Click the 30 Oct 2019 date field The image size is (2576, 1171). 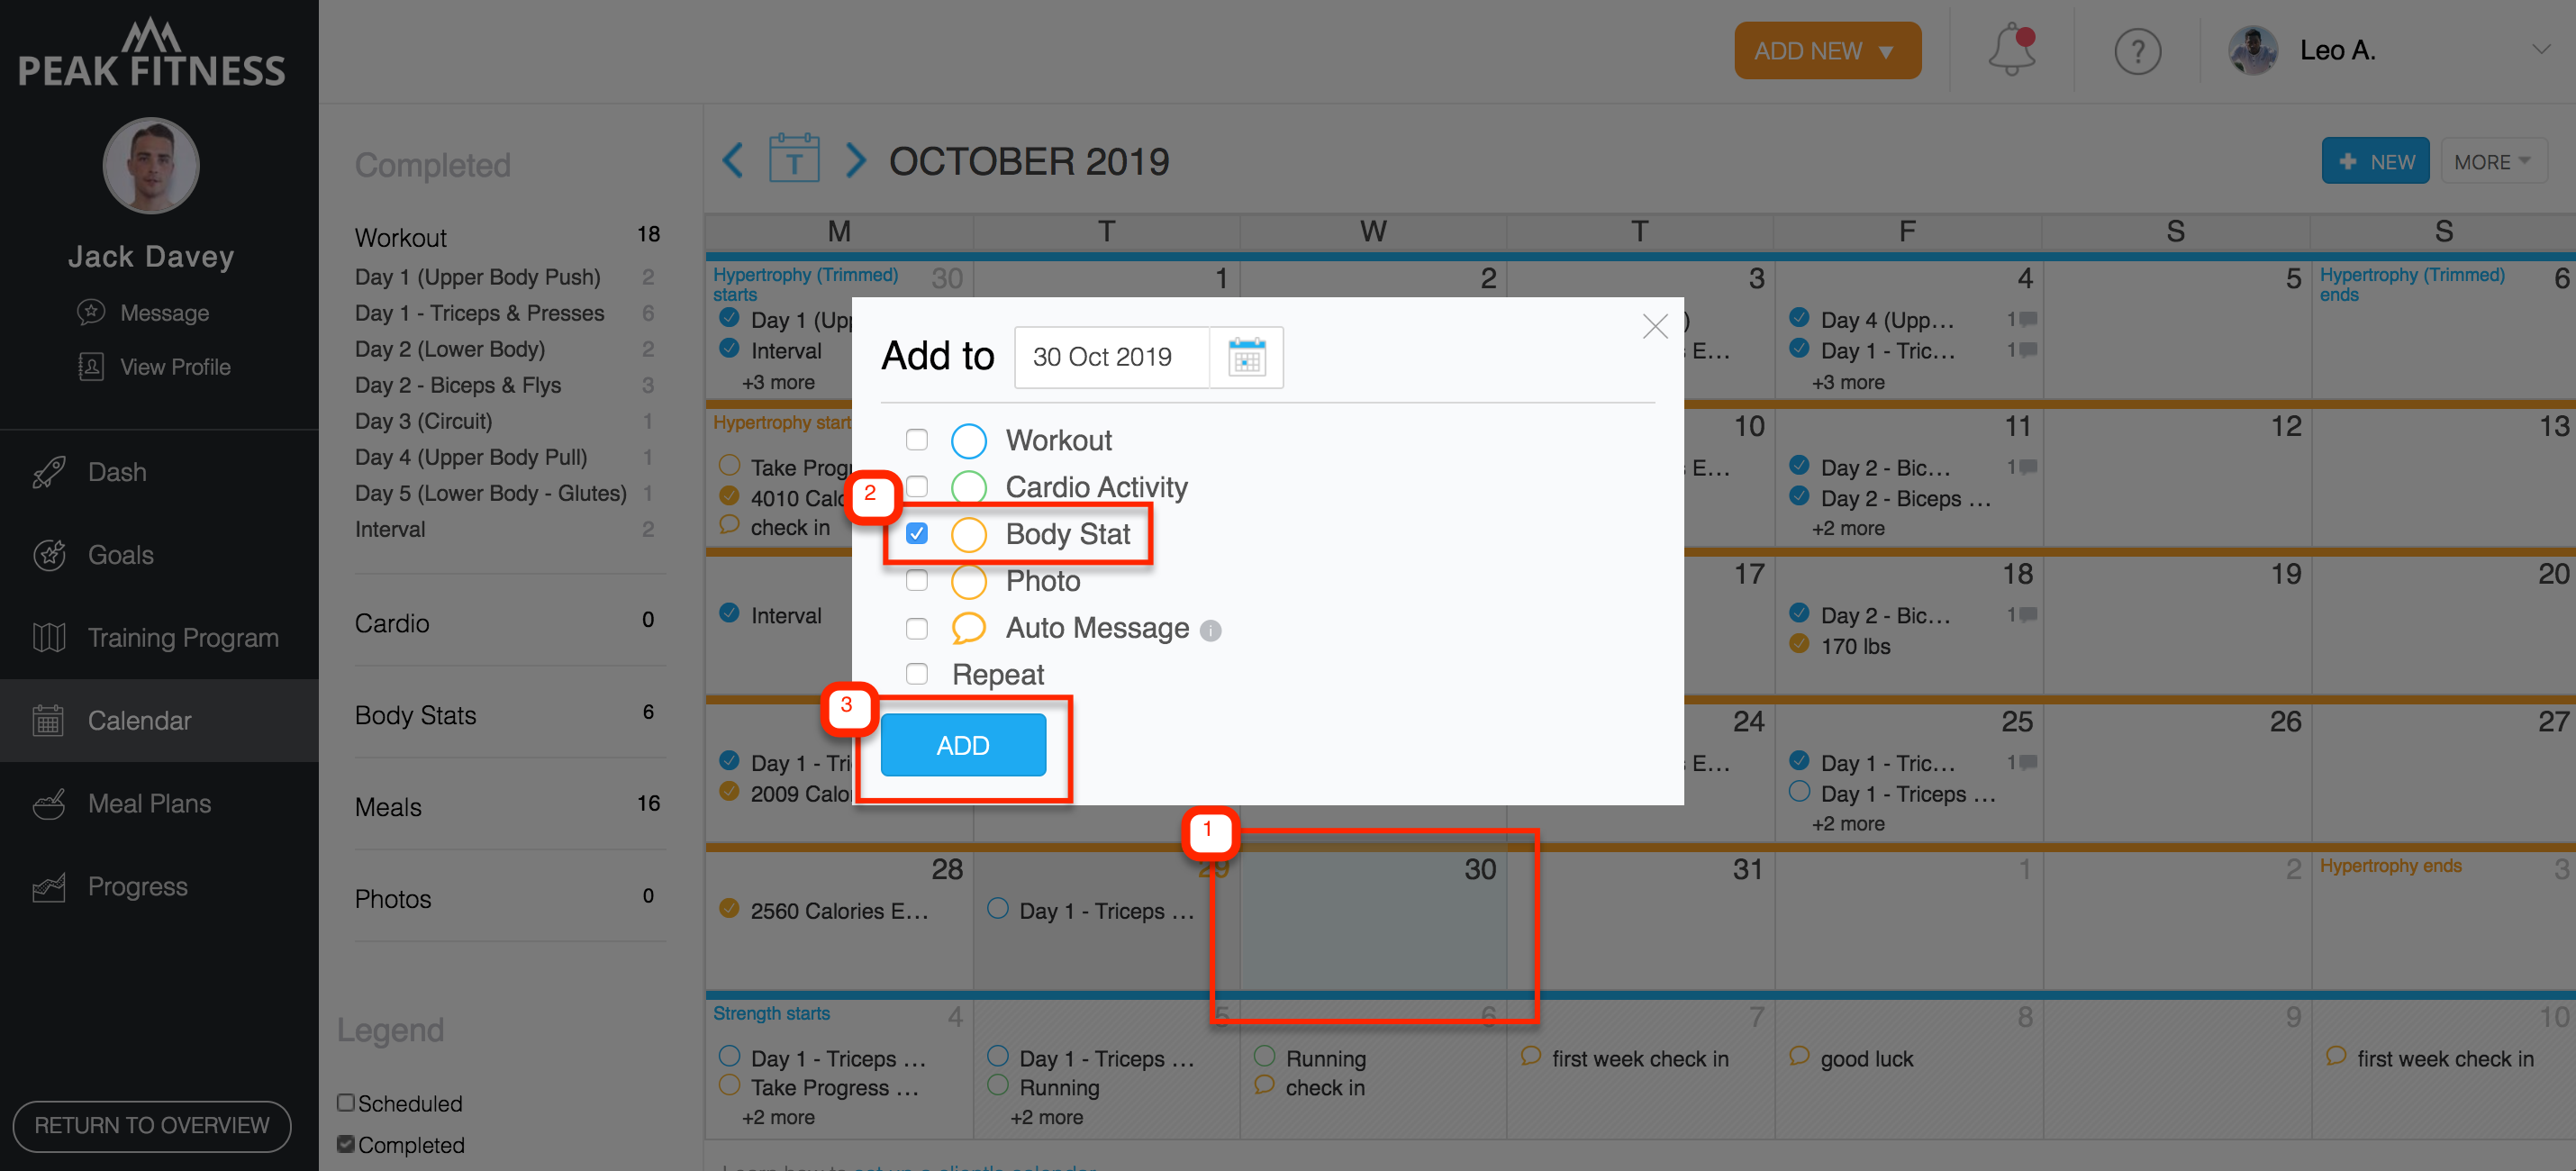[1112, 357]
